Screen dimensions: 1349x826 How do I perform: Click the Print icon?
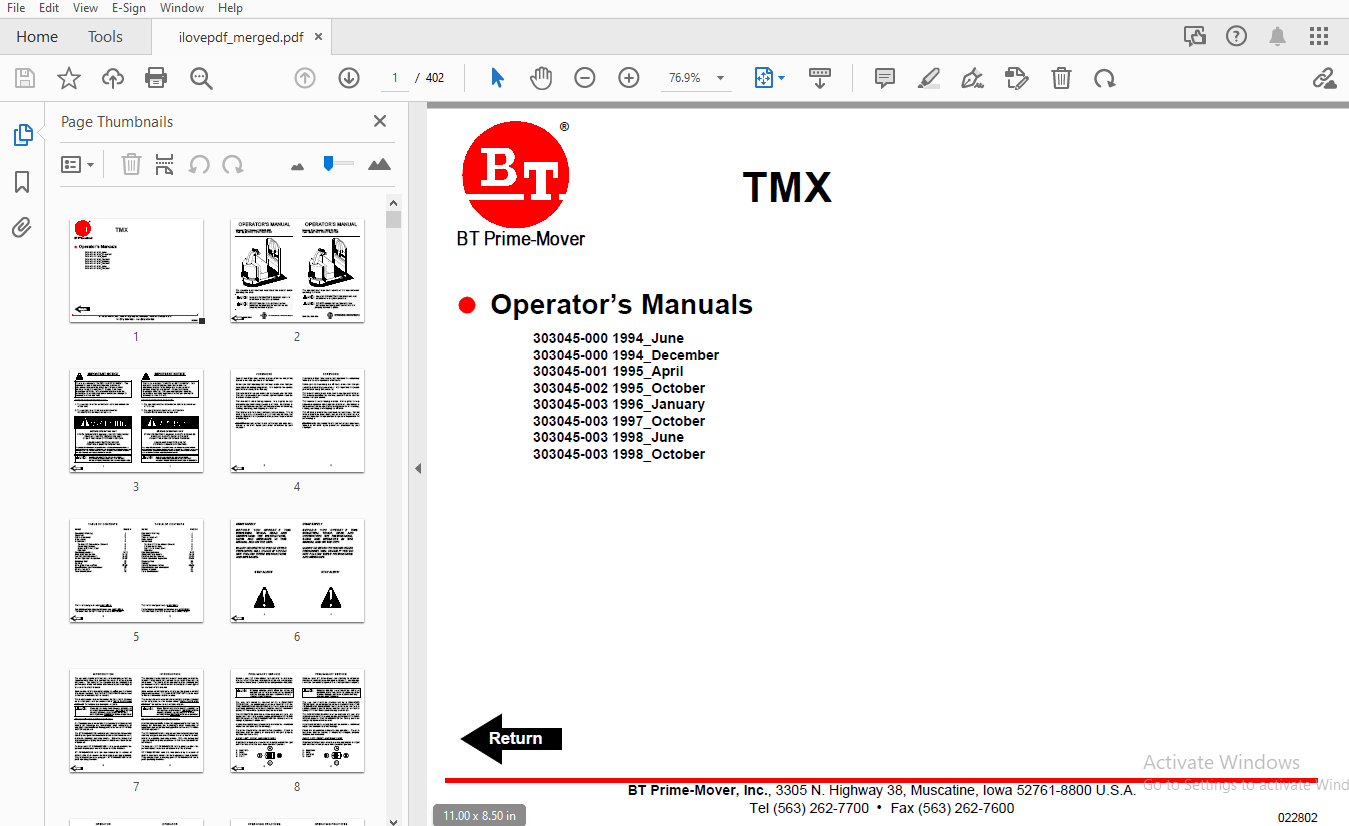(x=156, y=78)
